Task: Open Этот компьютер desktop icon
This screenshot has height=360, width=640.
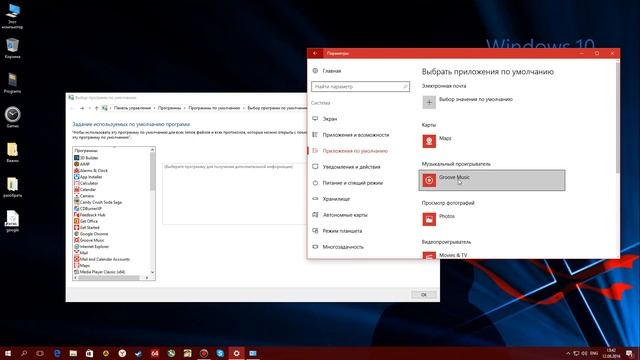Action: [x=12, y=16]
